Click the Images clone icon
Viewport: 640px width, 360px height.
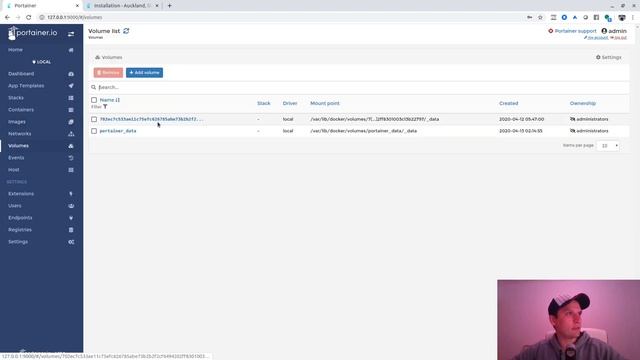coord(71,122)
